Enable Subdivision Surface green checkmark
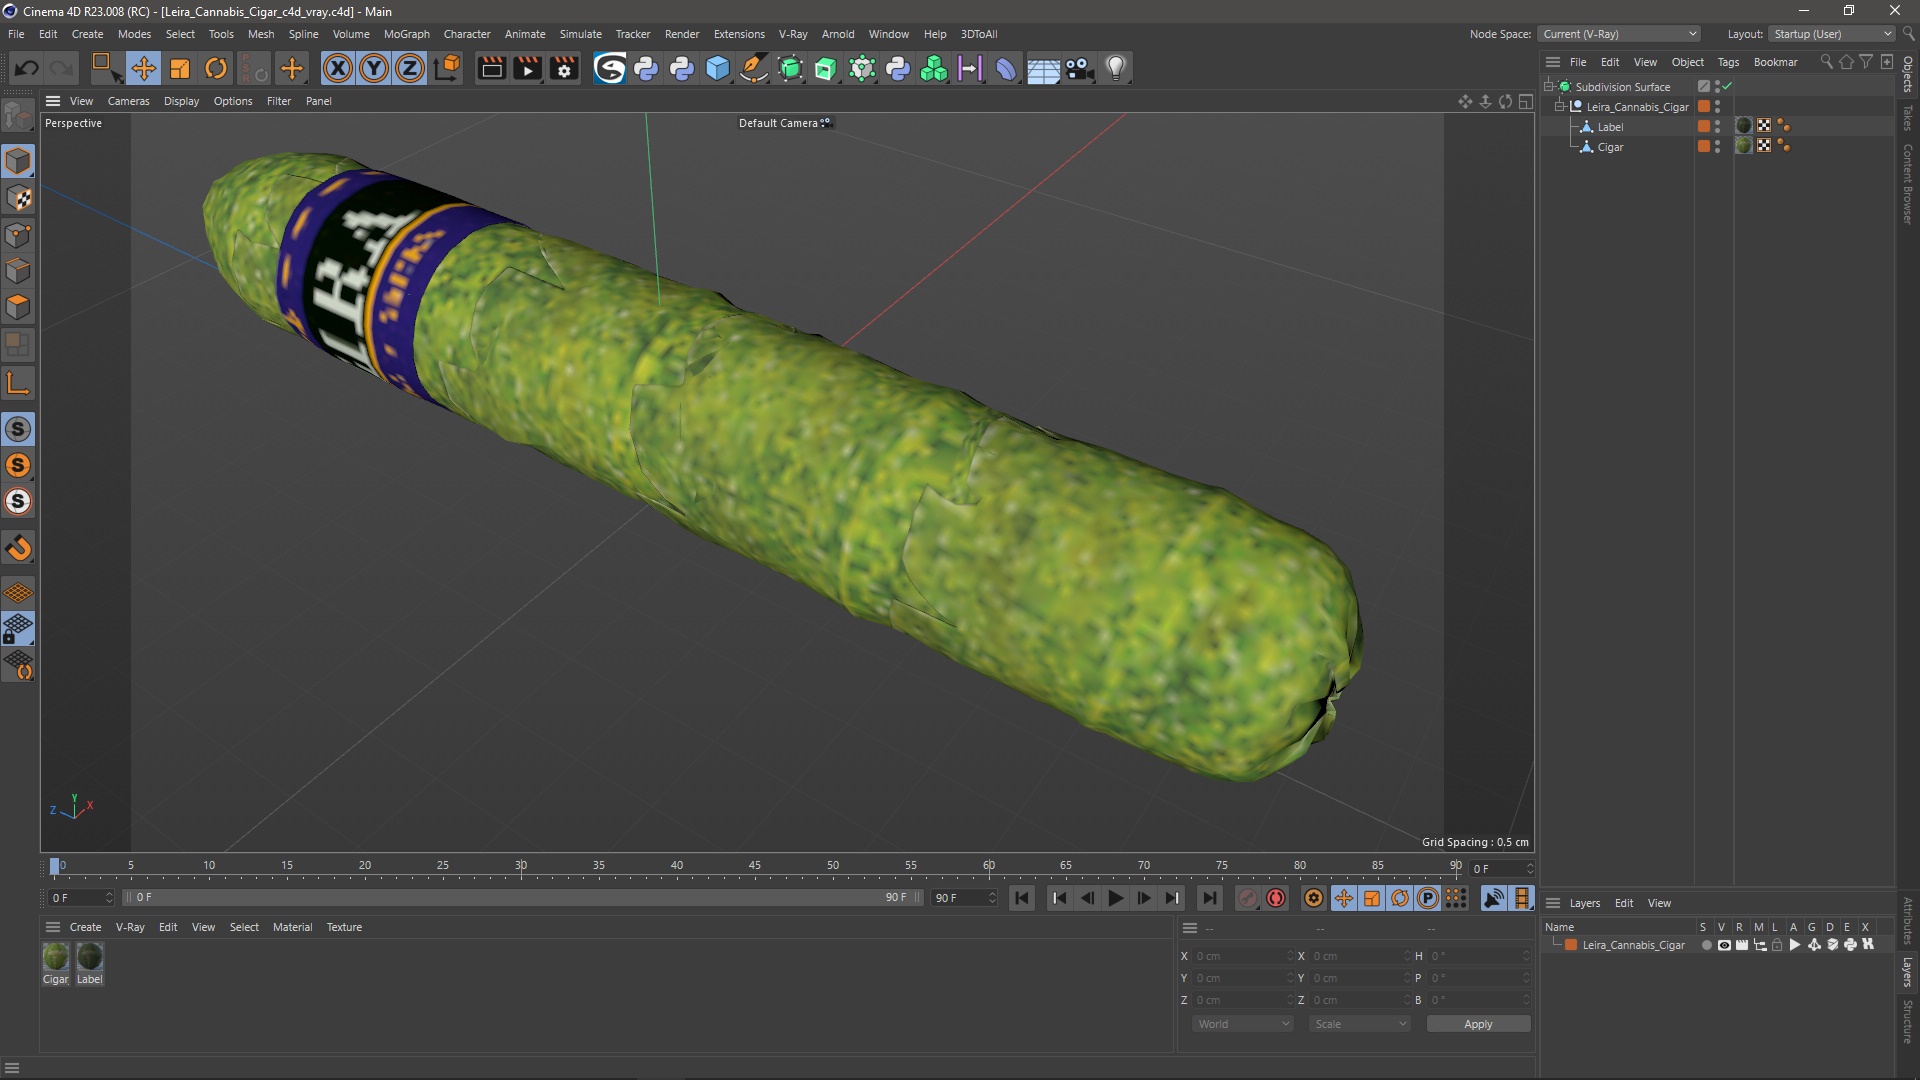This screenshot has width=1920, height=1080. [1726, 86]
